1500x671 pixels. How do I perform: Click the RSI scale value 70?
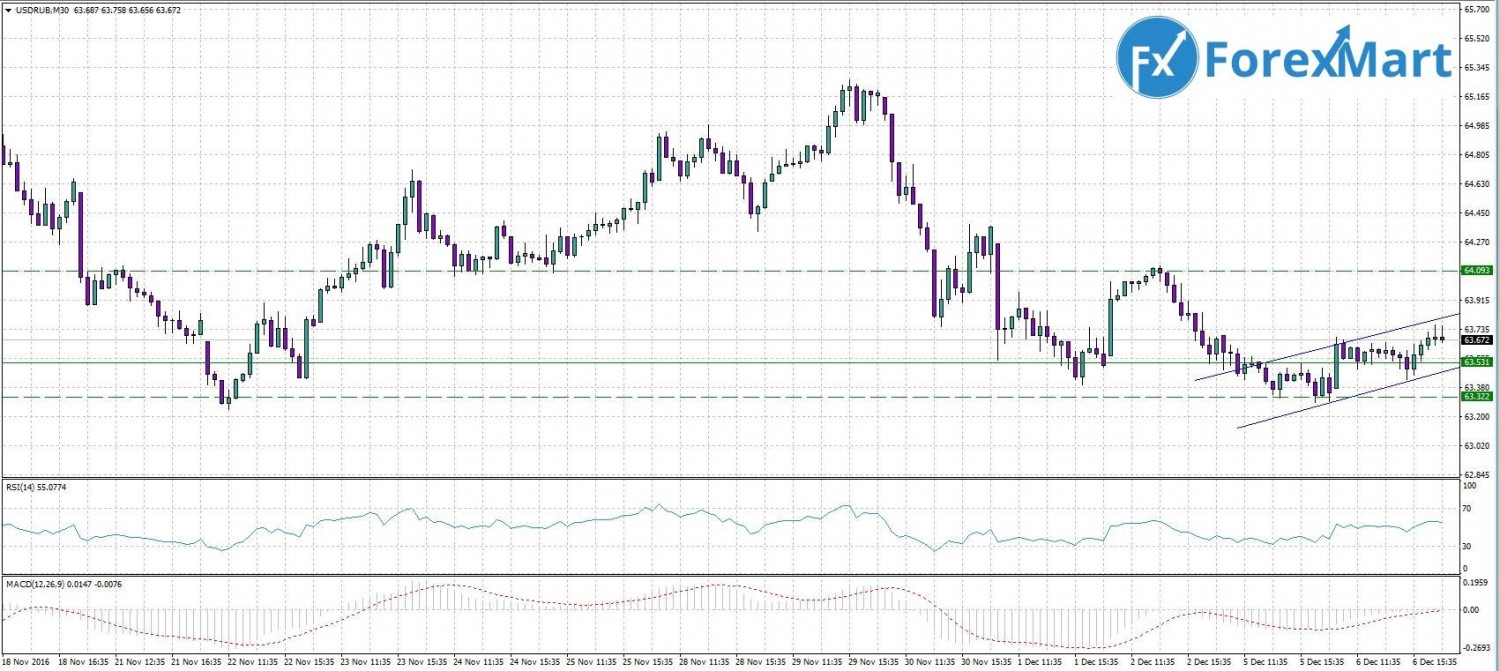tap(1469, 510)
